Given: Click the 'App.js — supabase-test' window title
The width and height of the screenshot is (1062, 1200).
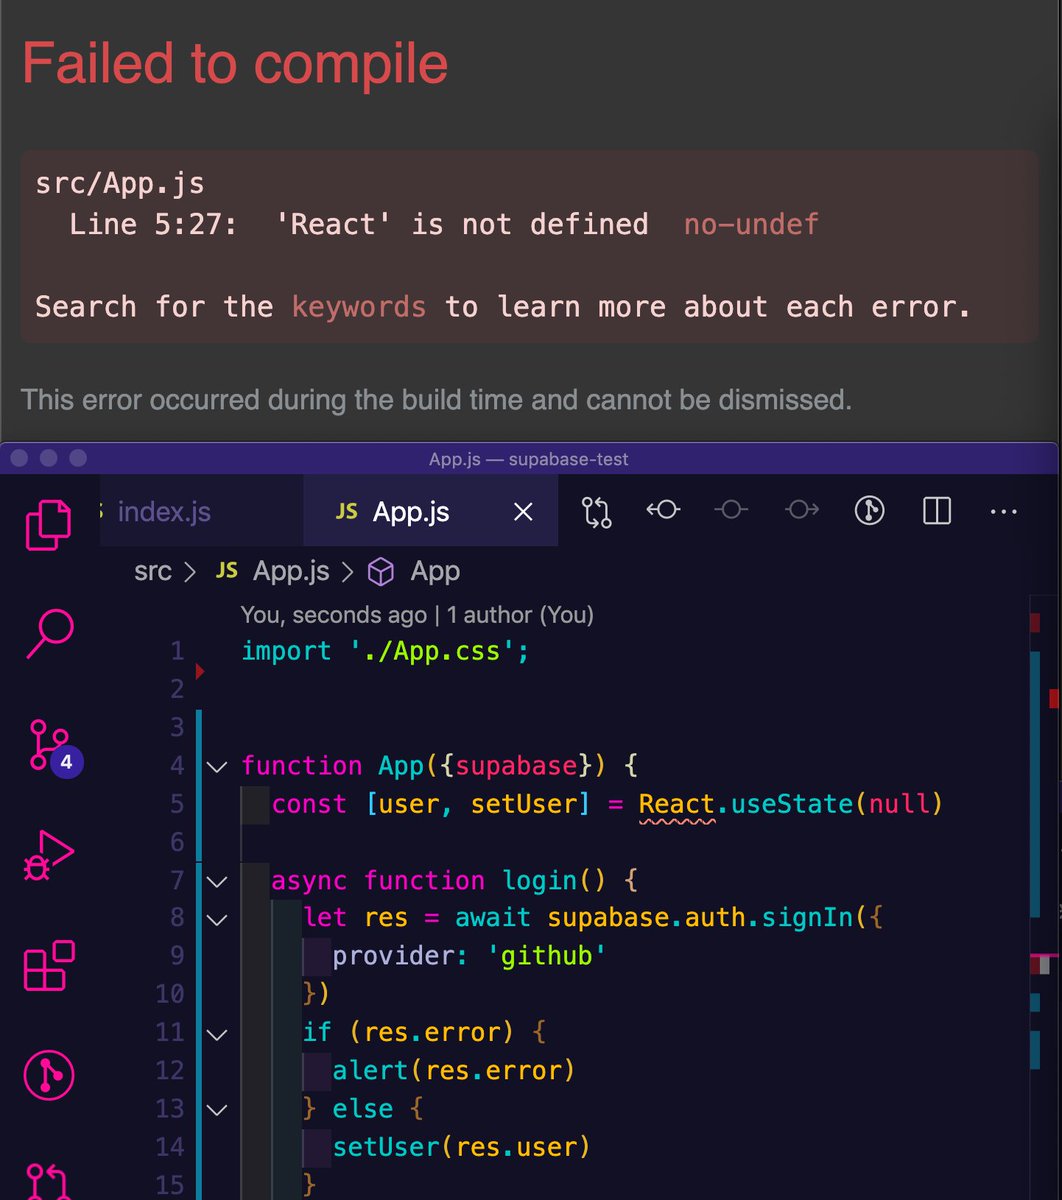Looking at the screenshot, I should coord(528,459).
